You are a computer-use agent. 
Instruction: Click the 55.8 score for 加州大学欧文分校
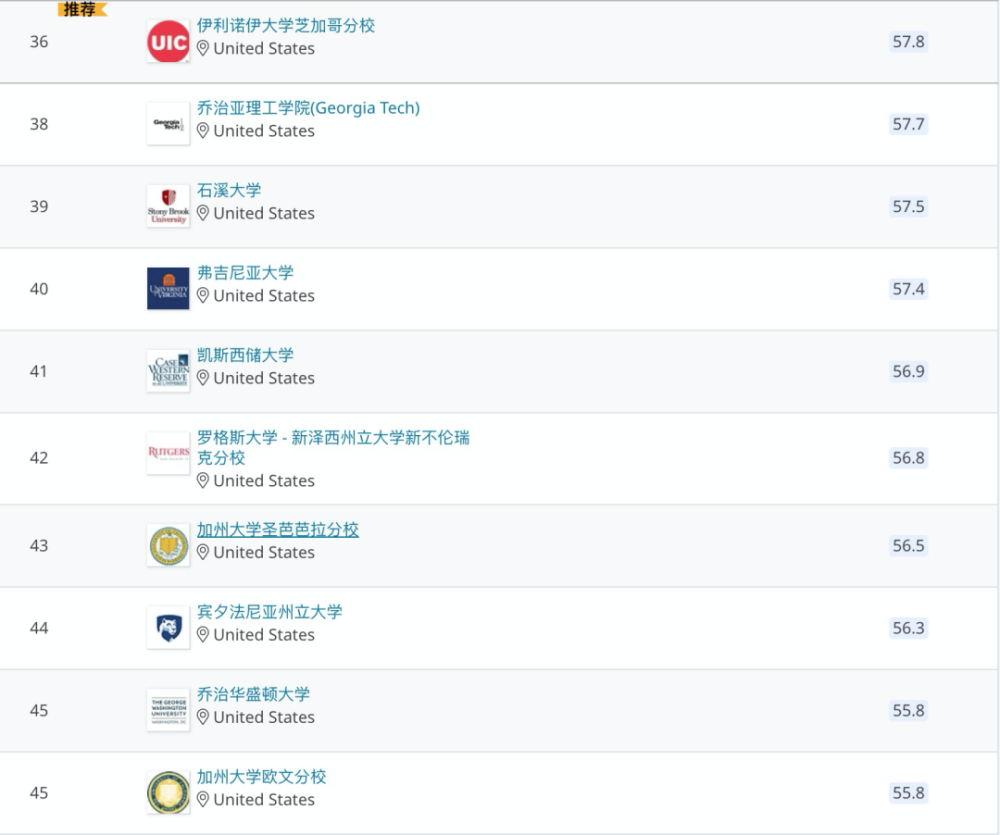[908, 793]
